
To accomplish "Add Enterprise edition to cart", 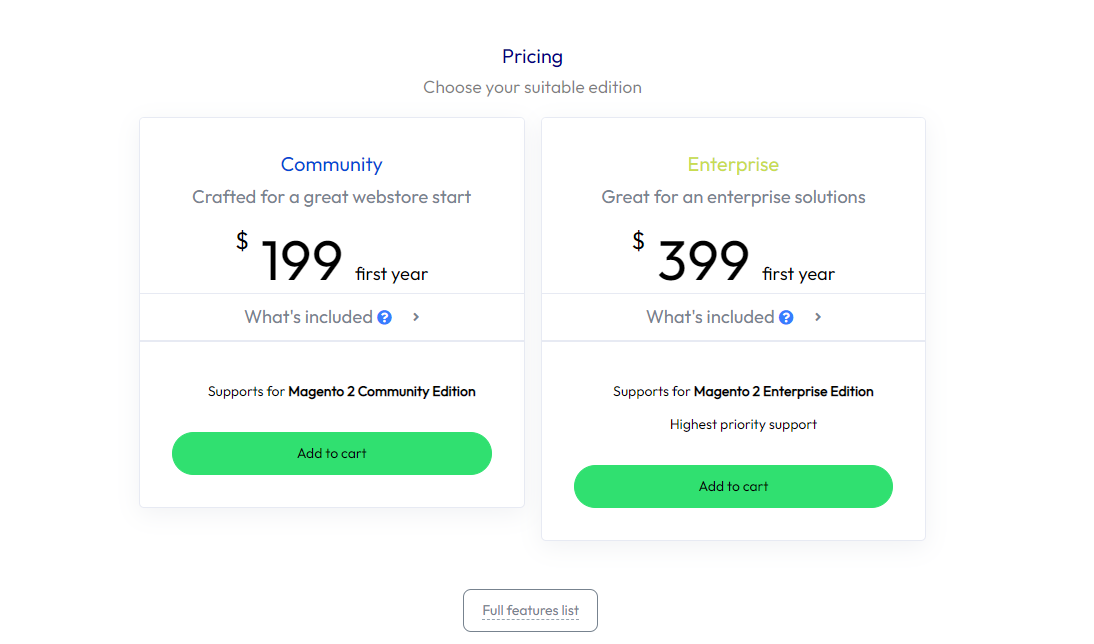I will point(733,486).
